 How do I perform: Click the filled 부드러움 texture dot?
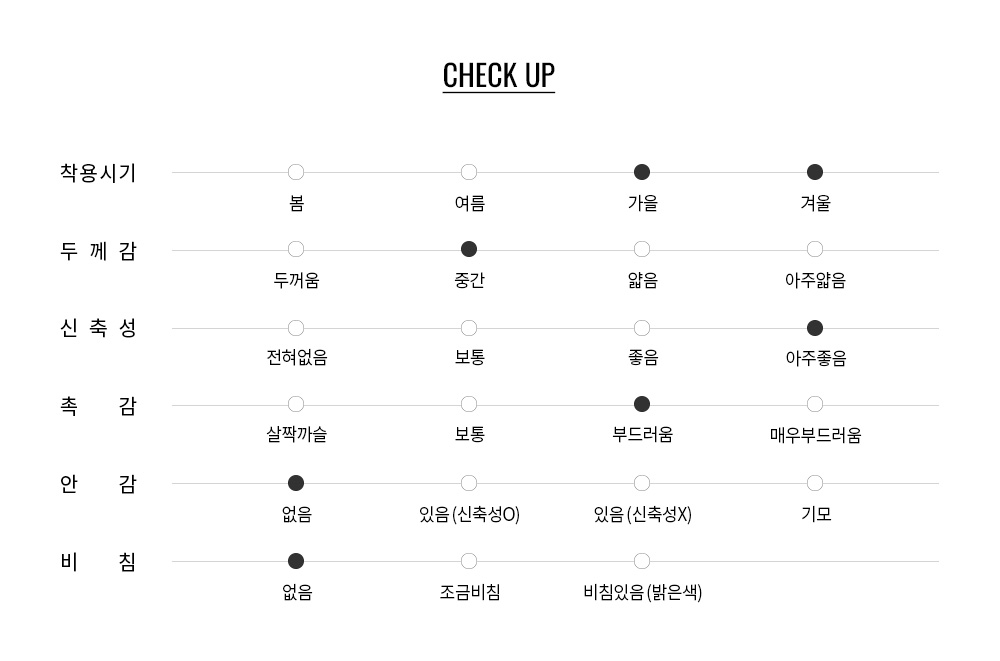(x=642, y=405)
